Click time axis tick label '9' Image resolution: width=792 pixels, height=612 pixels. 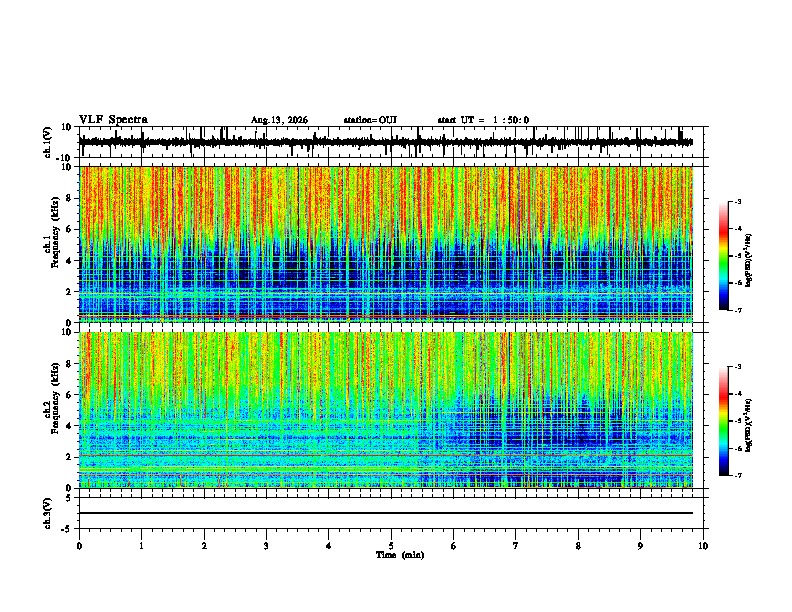coord(640,546)
